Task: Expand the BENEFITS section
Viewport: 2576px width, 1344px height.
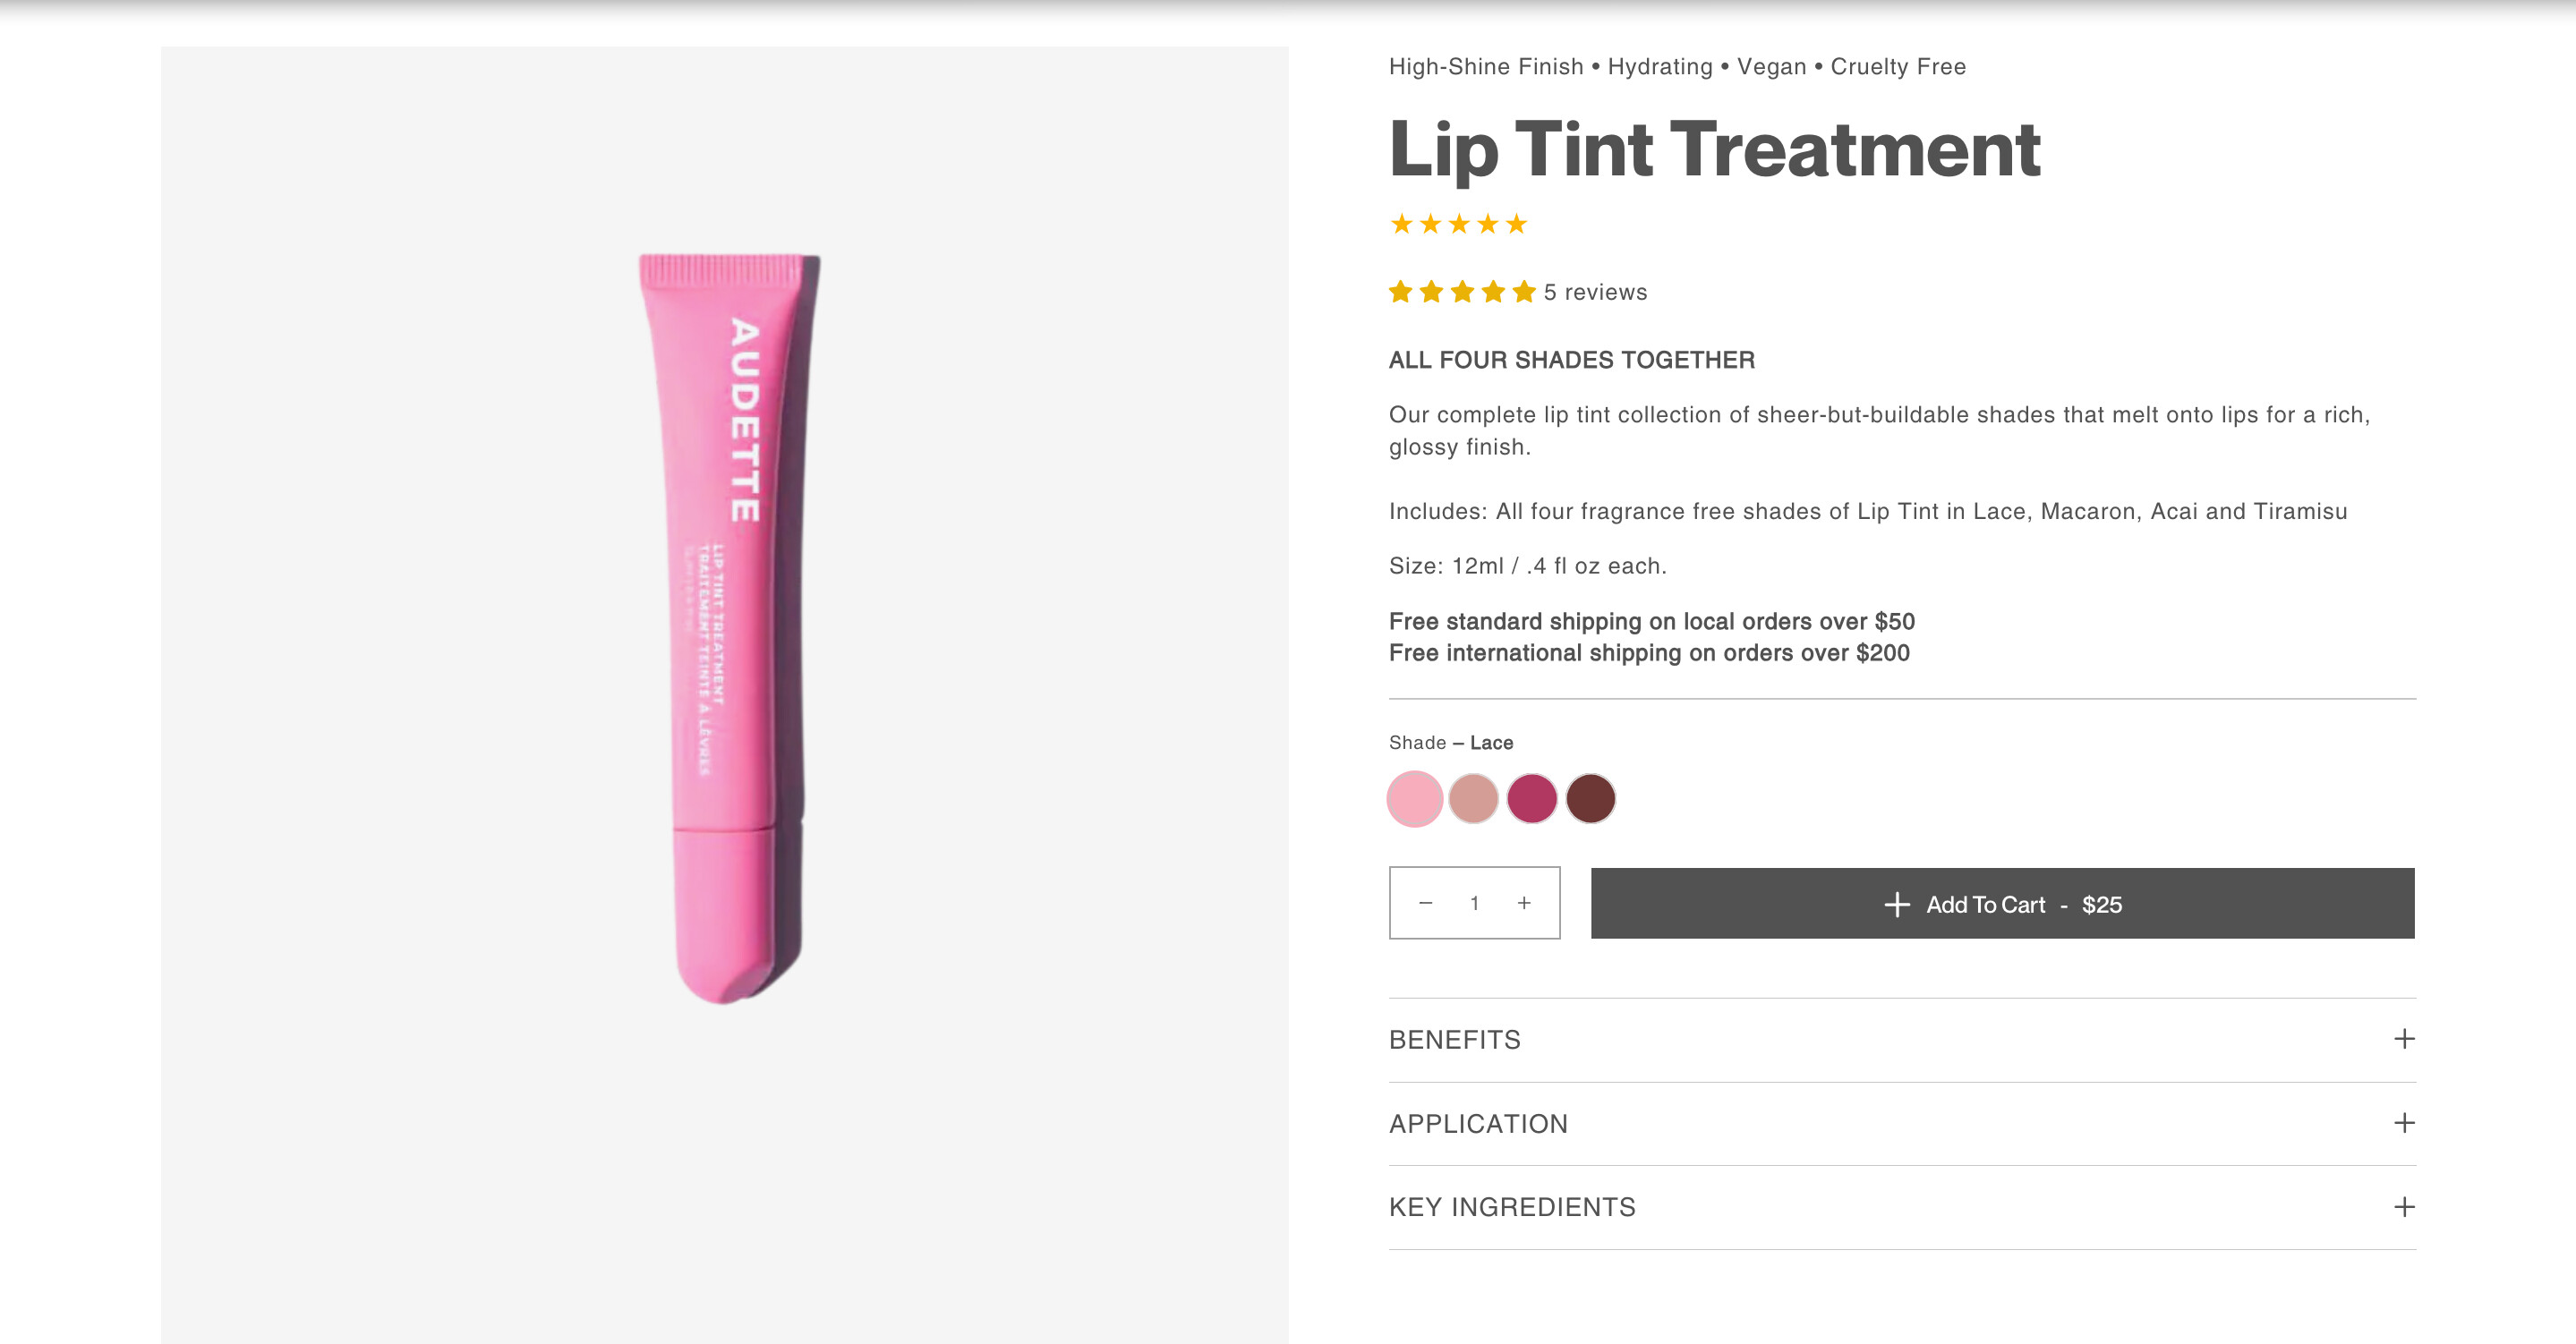Action: coord(1455,1040)
